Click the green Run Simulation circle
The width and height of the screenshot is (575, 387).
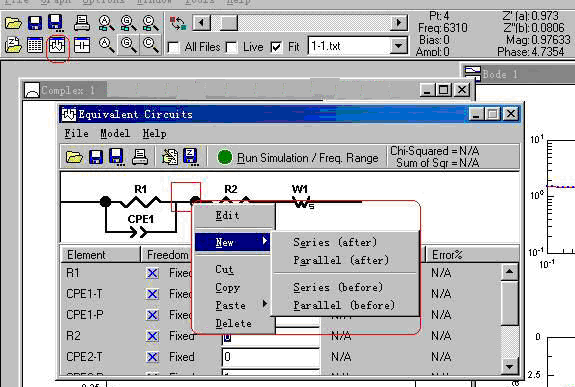pyautogui.click(x=224, y=158)
